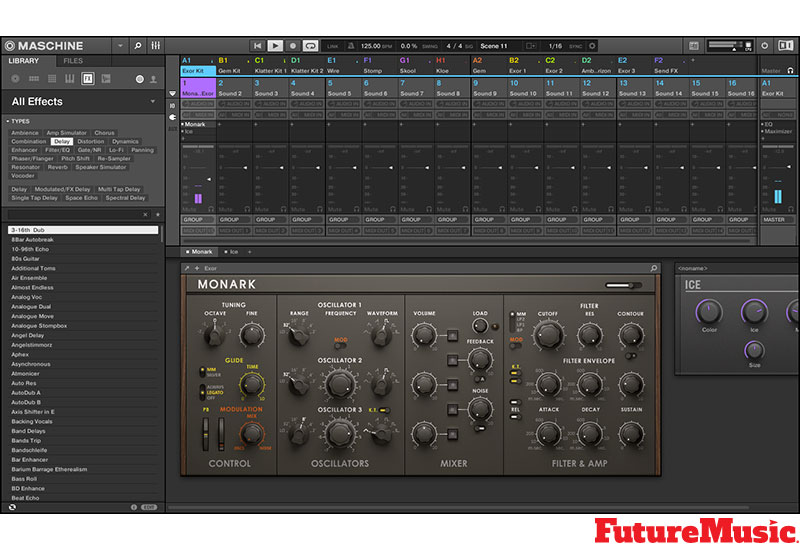The image size is (800, 550).
Task: Toggle Oscillator 1 mixer on/off square button
Action: [453, 335]
